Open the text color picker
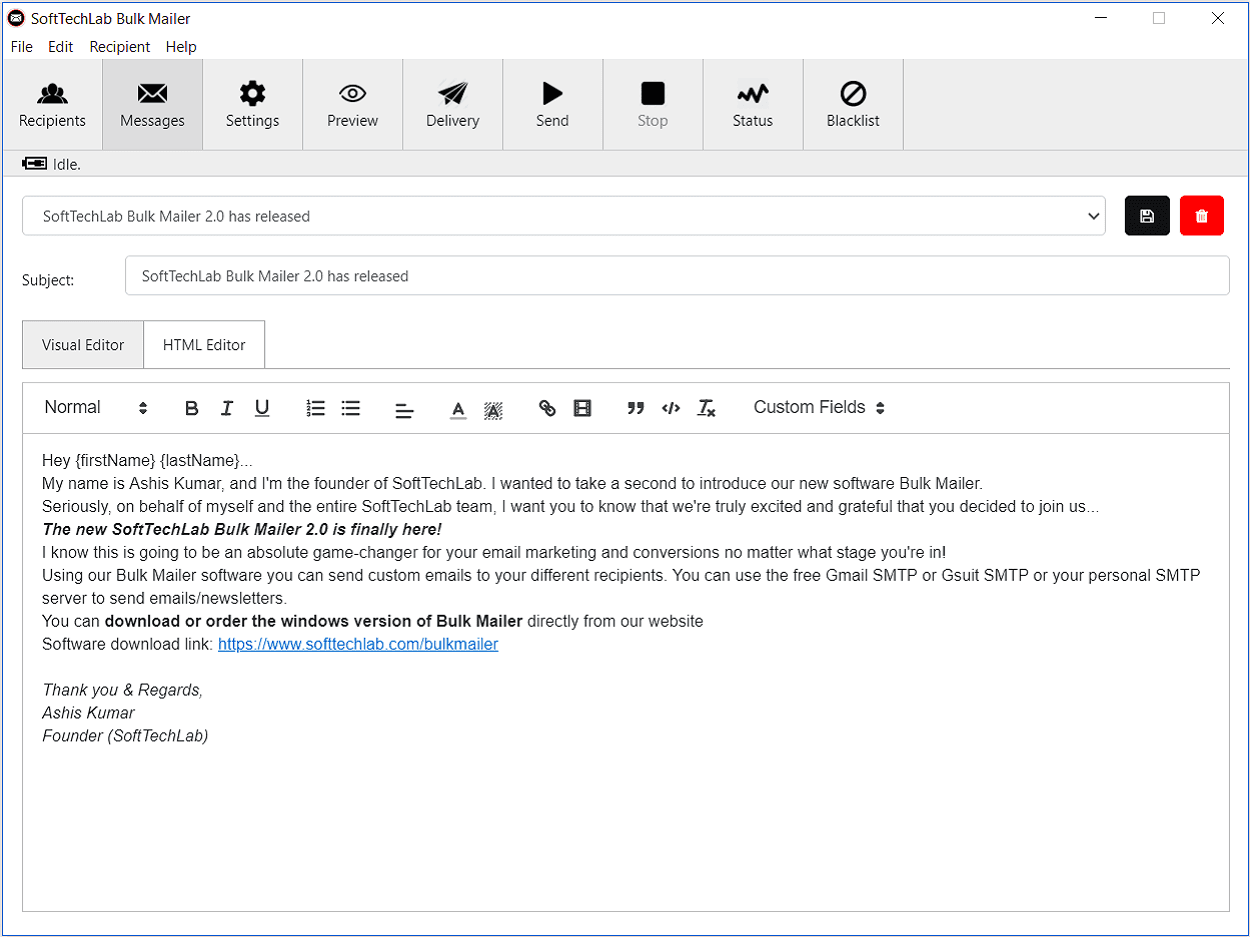 click(458, 409)
